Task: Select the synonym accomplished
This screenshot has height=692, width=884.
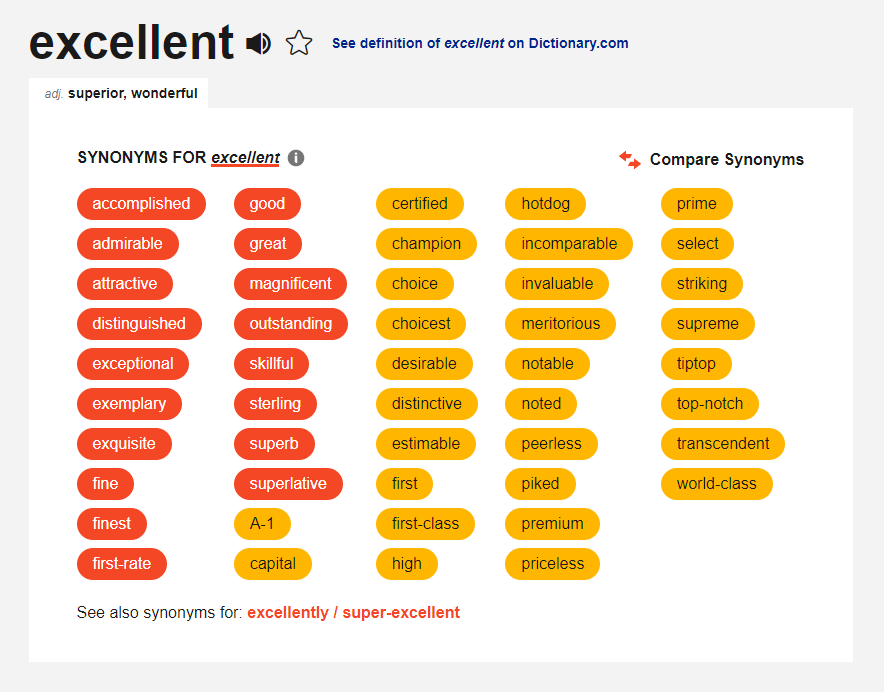Action: pyautogui.click(x=142, y=204)
